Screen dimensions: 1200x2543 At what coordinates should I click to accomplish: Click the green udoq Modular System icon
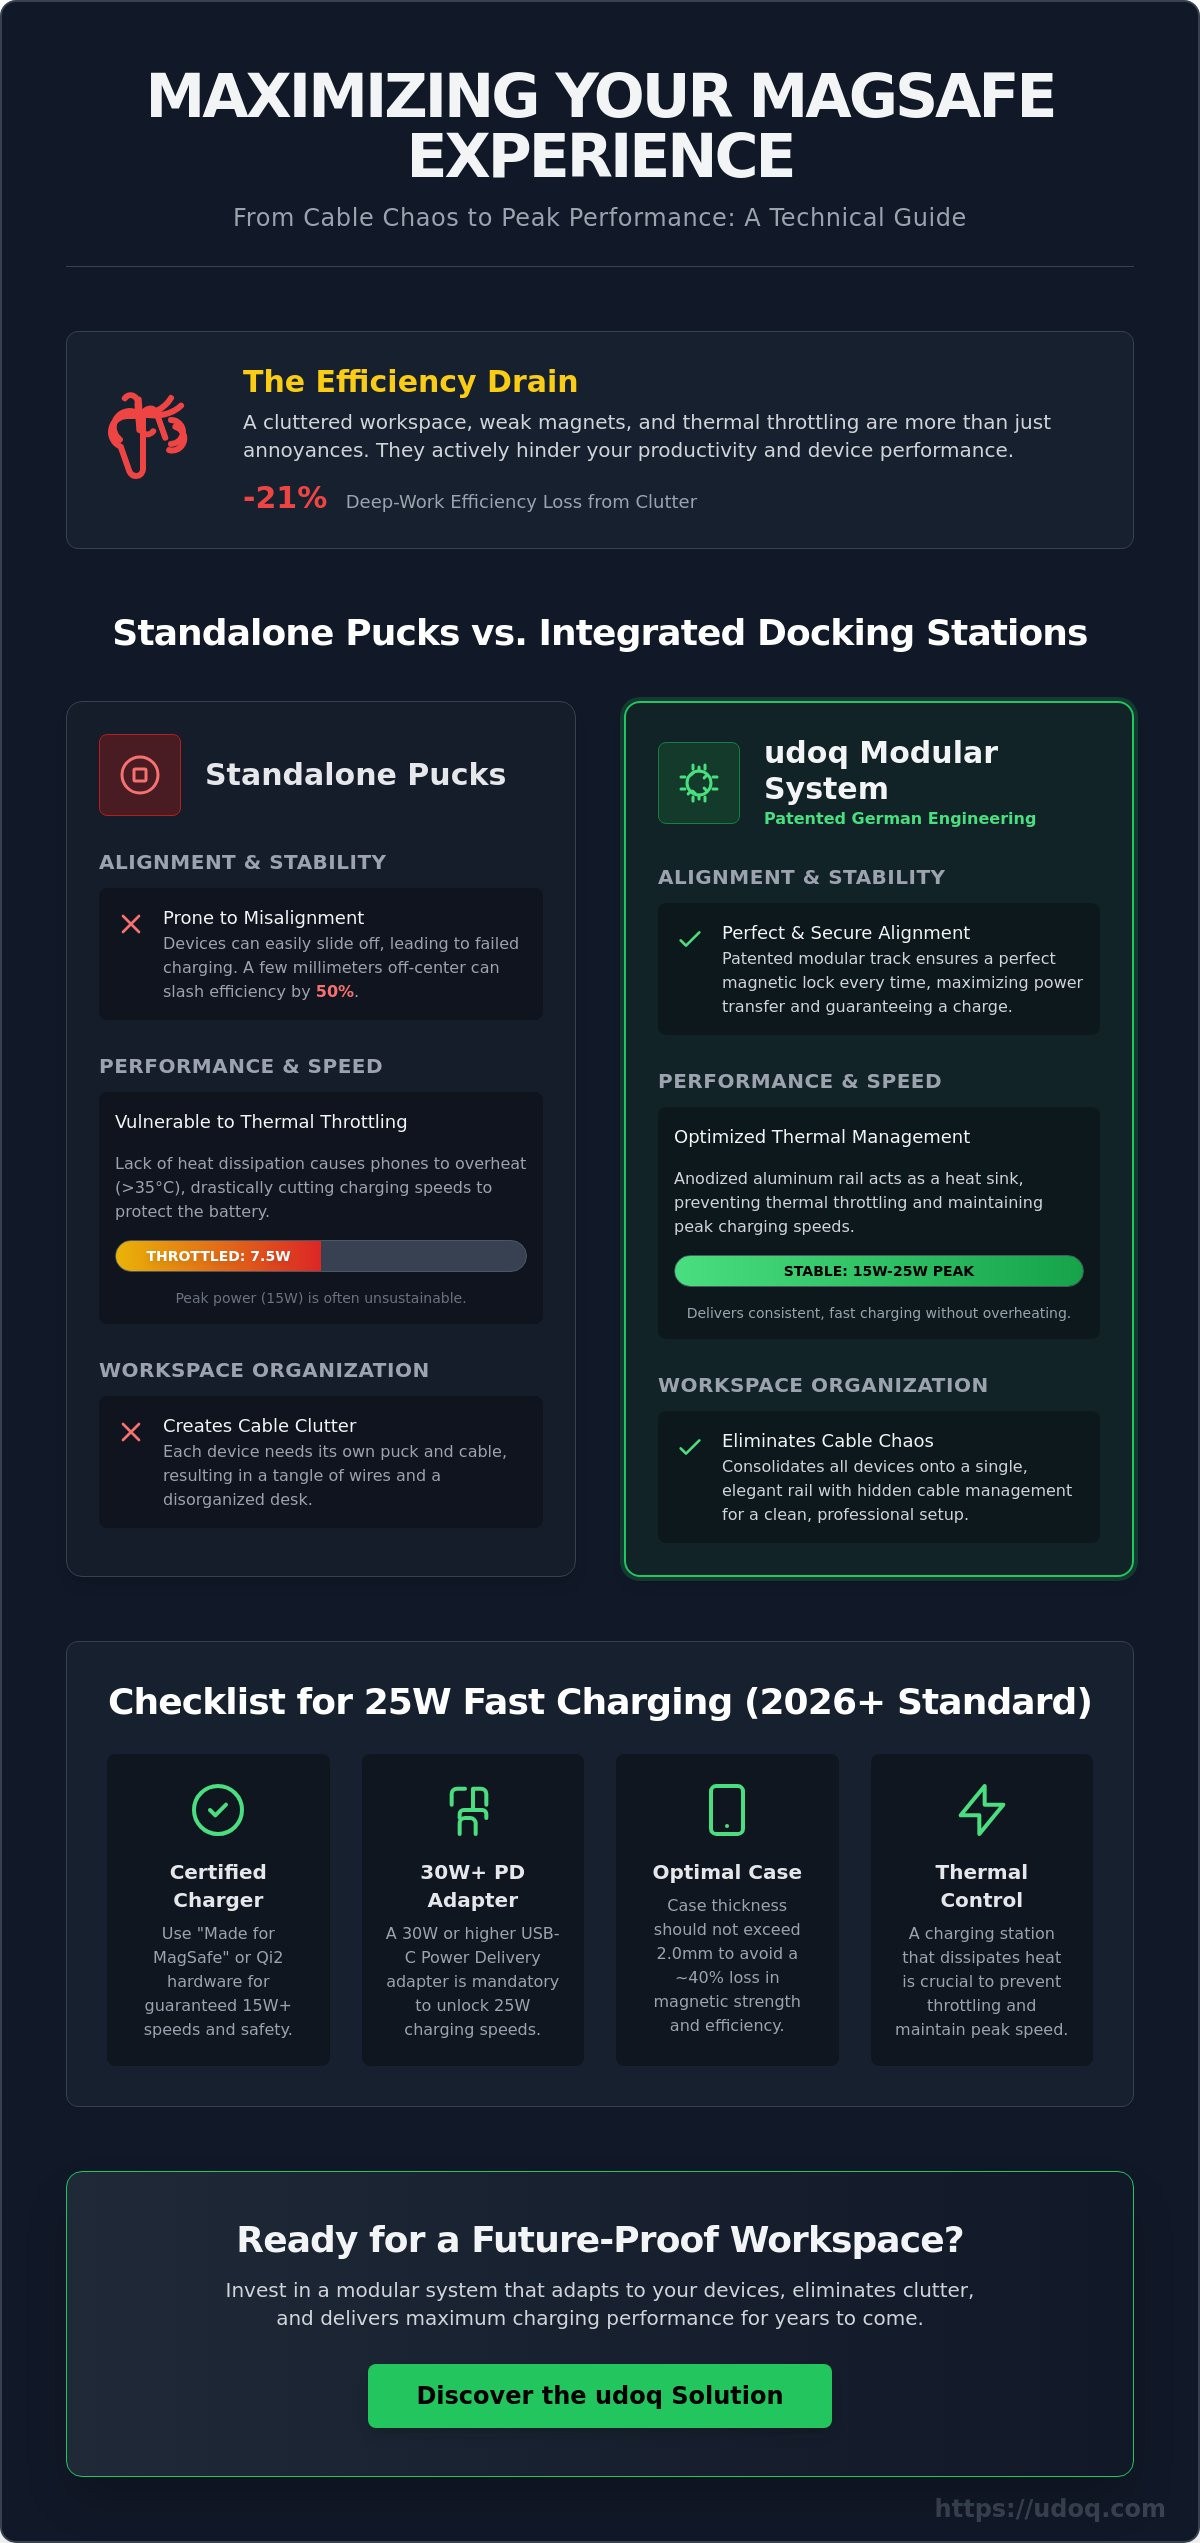(x=699, y=783)
